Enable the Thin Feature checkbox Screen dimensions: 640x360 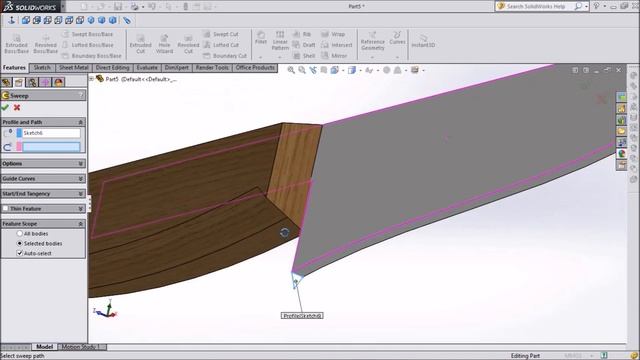tap(5, 209)
